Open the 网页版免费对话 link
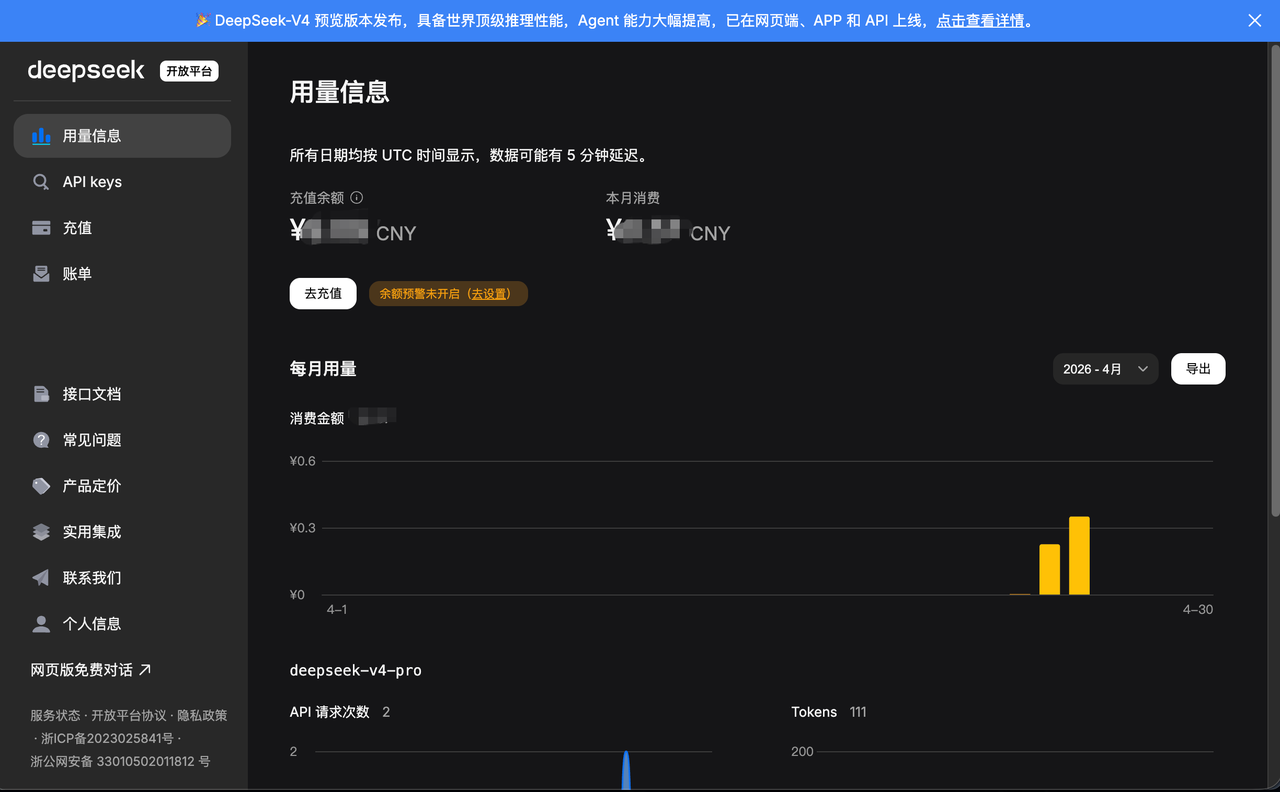The height and width of the screenshot is (792, 1280). tap(91, 669)
